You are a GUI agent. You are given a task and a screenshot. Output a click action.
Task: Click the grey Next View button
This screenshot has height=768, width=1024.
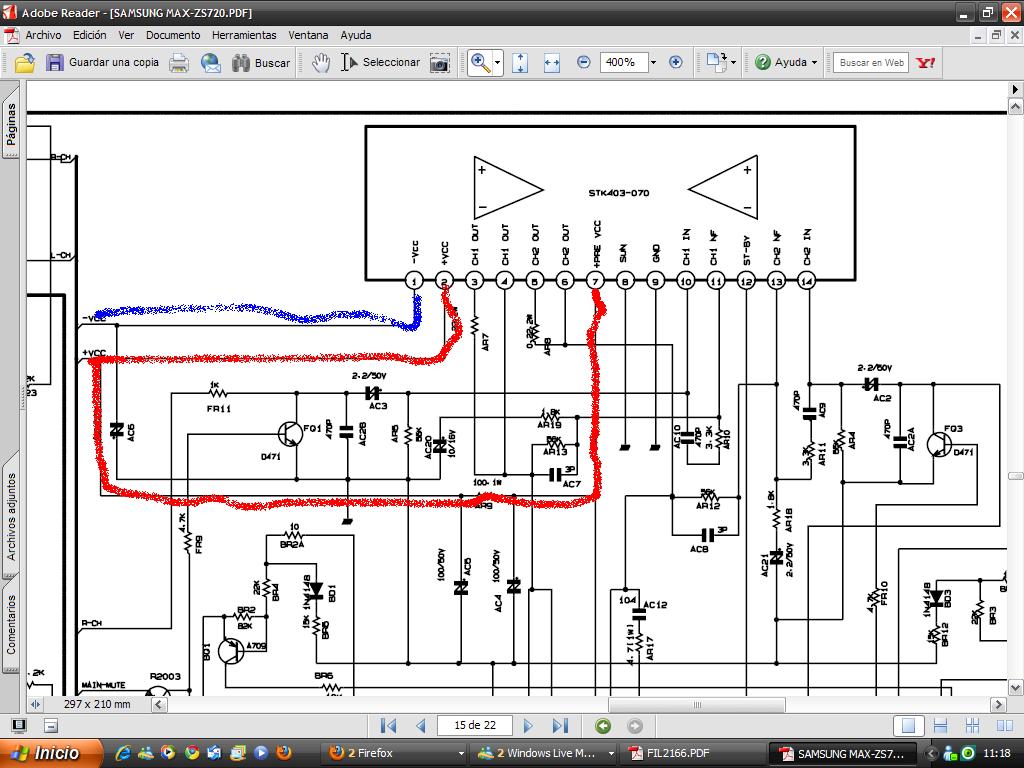pyautogui.click(x=635, y=726)
